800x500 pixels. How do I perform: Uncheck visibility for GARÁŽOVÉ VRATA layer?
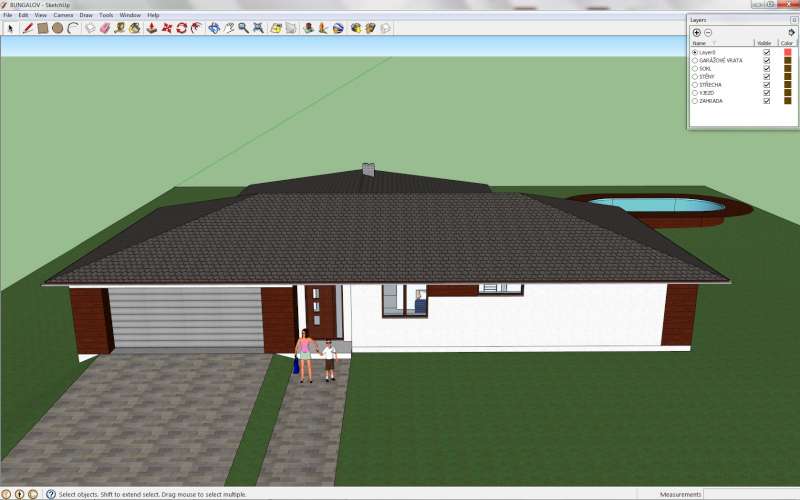766,60
